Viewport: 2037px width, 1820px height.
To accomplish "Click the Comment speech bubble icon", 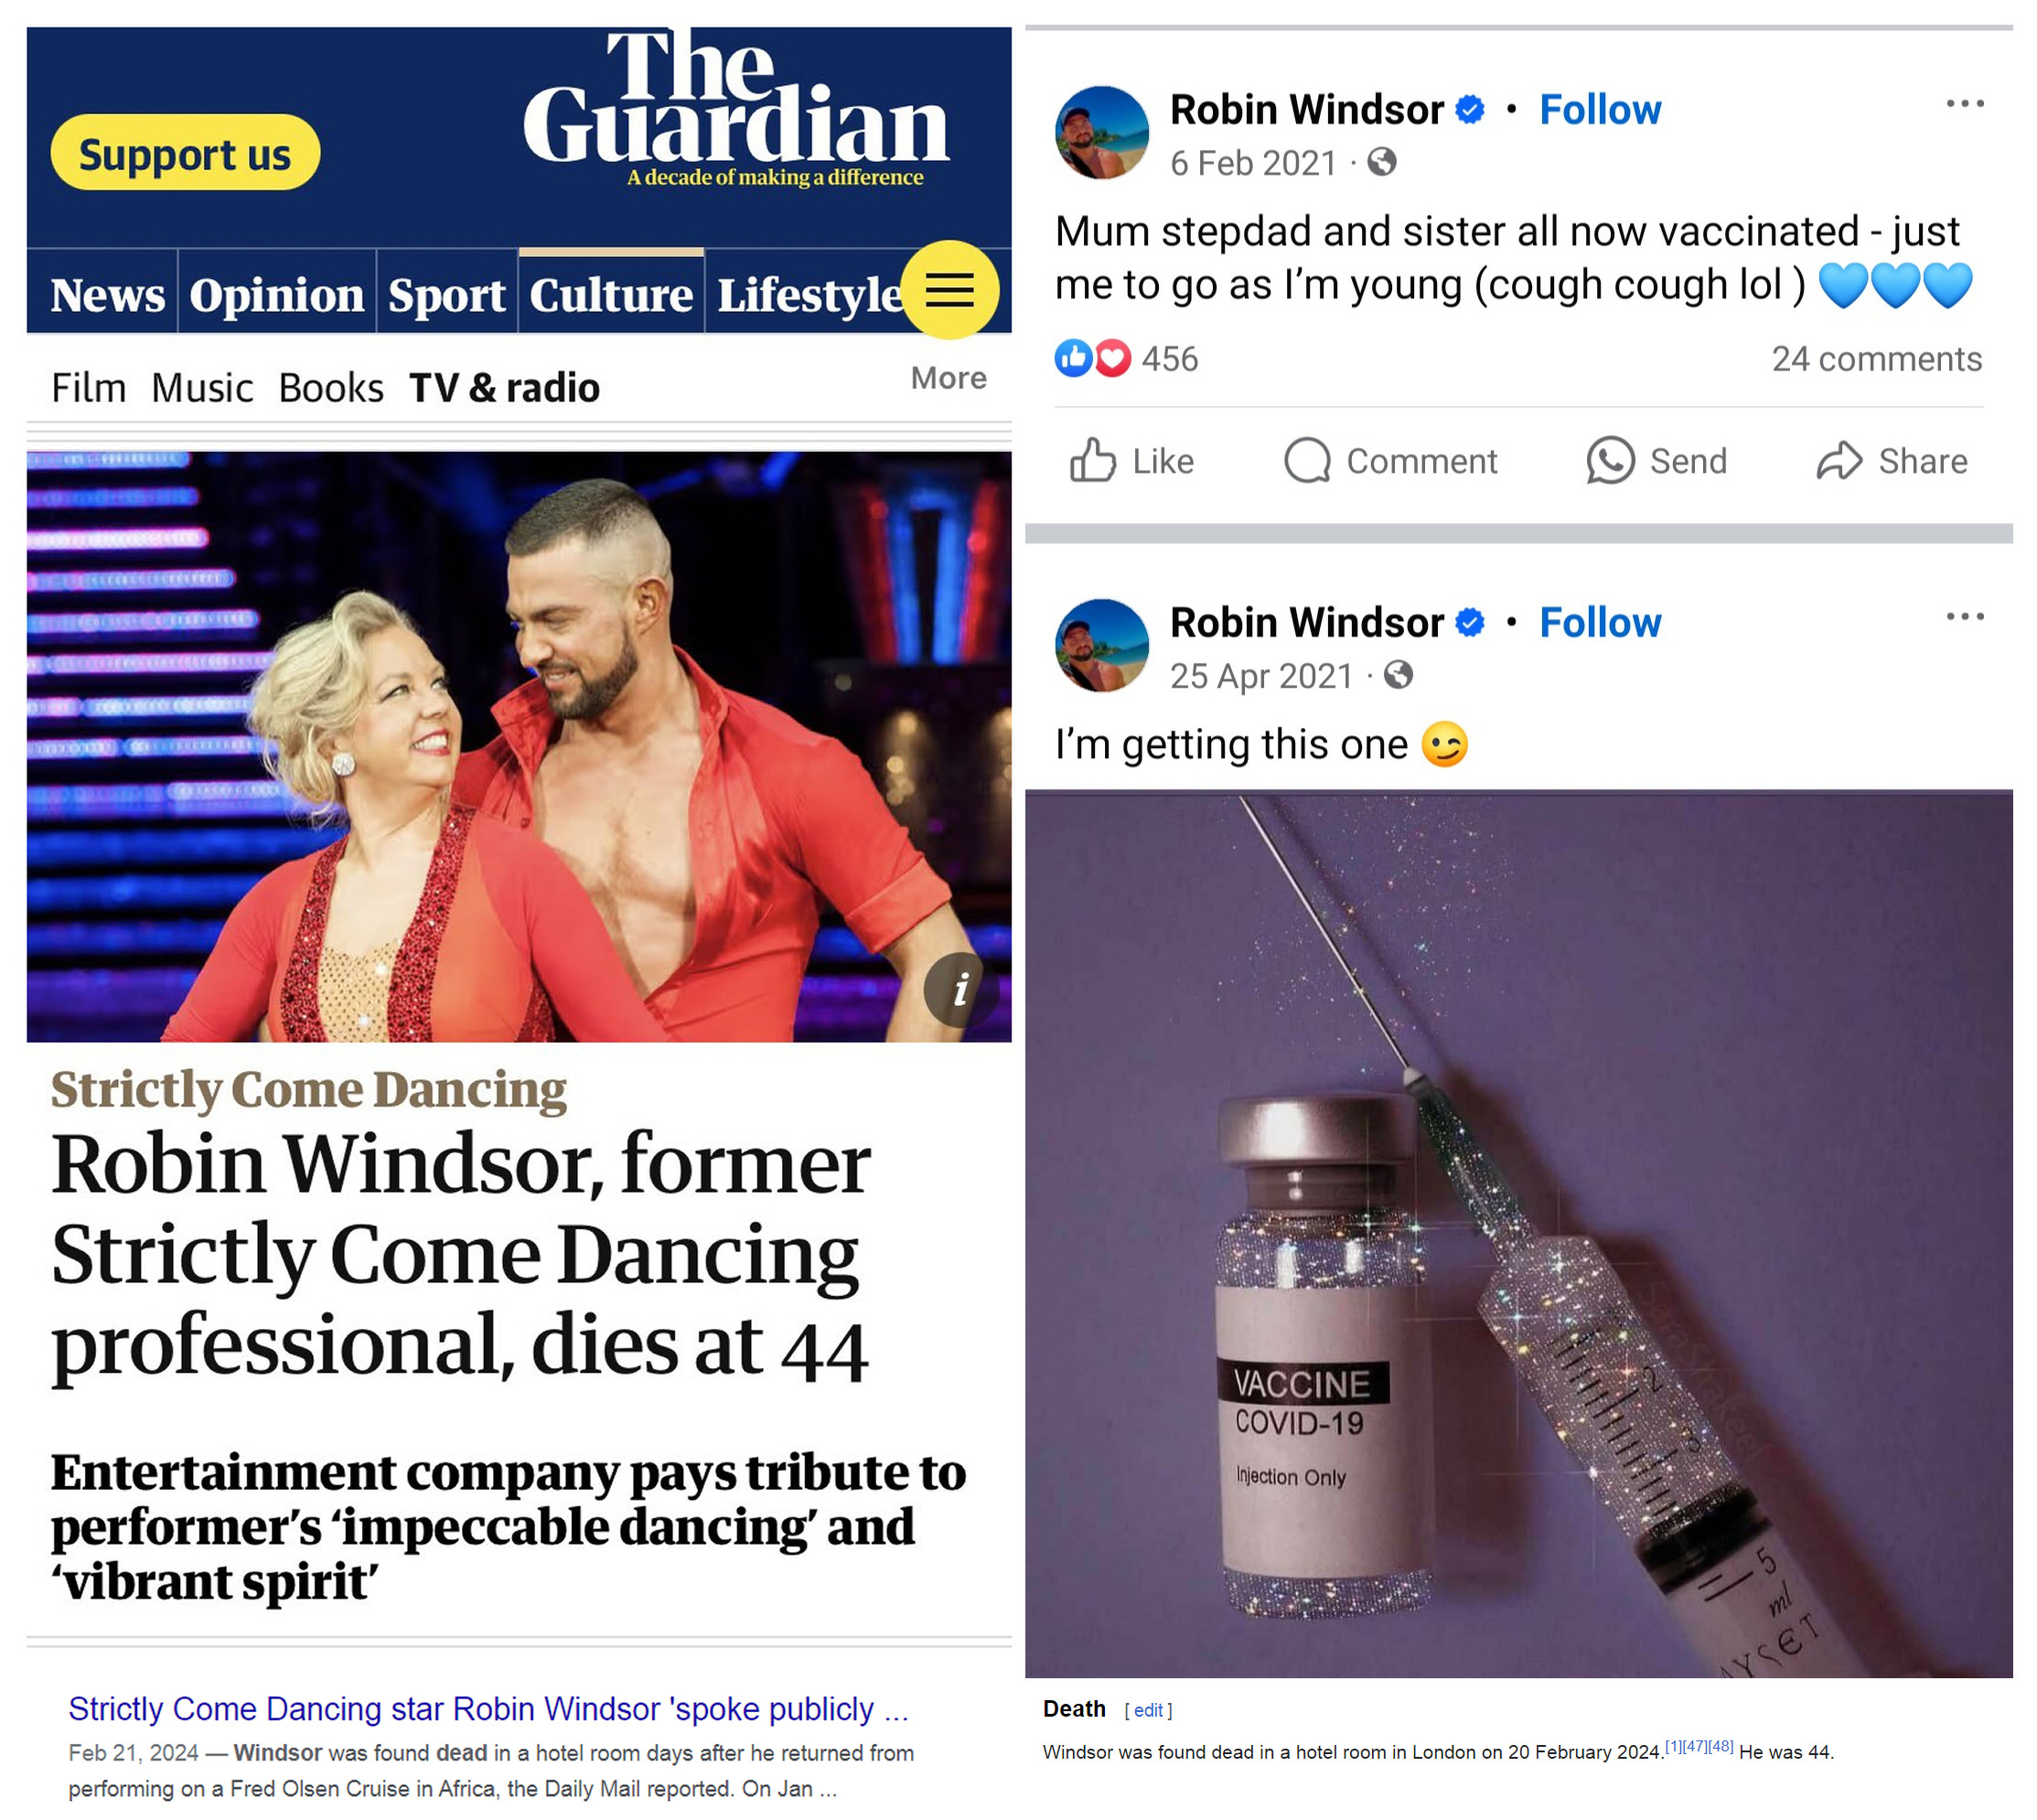I will [x=1306, y=461].
